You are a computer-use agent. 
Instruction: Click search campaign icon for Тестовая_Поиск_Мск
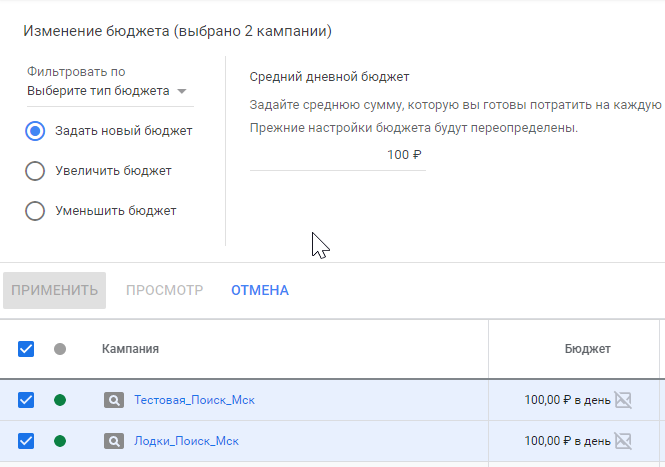pyautogui.click(x=114, y=400)
